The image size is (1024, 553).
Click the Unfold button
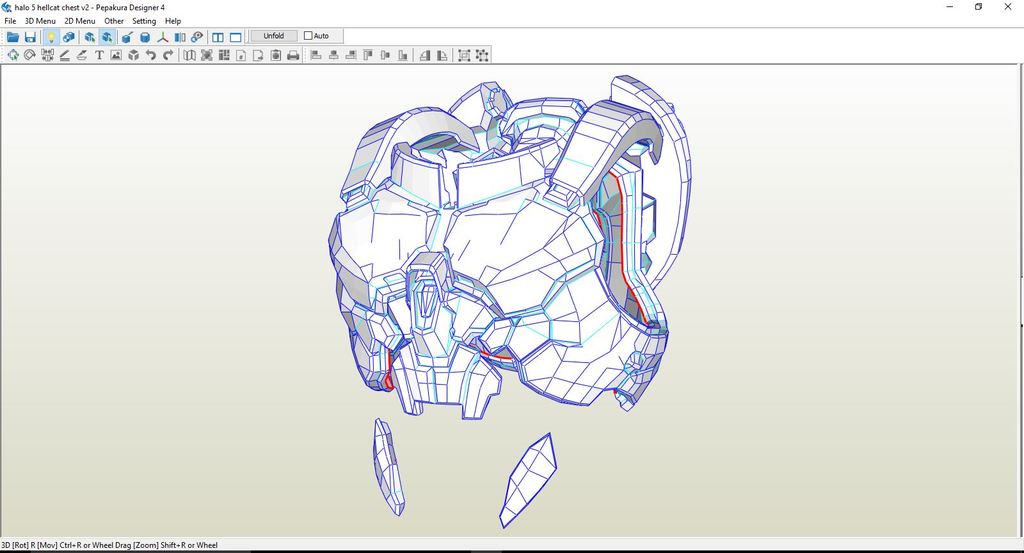pyautogui.click(x=274, y=36)
